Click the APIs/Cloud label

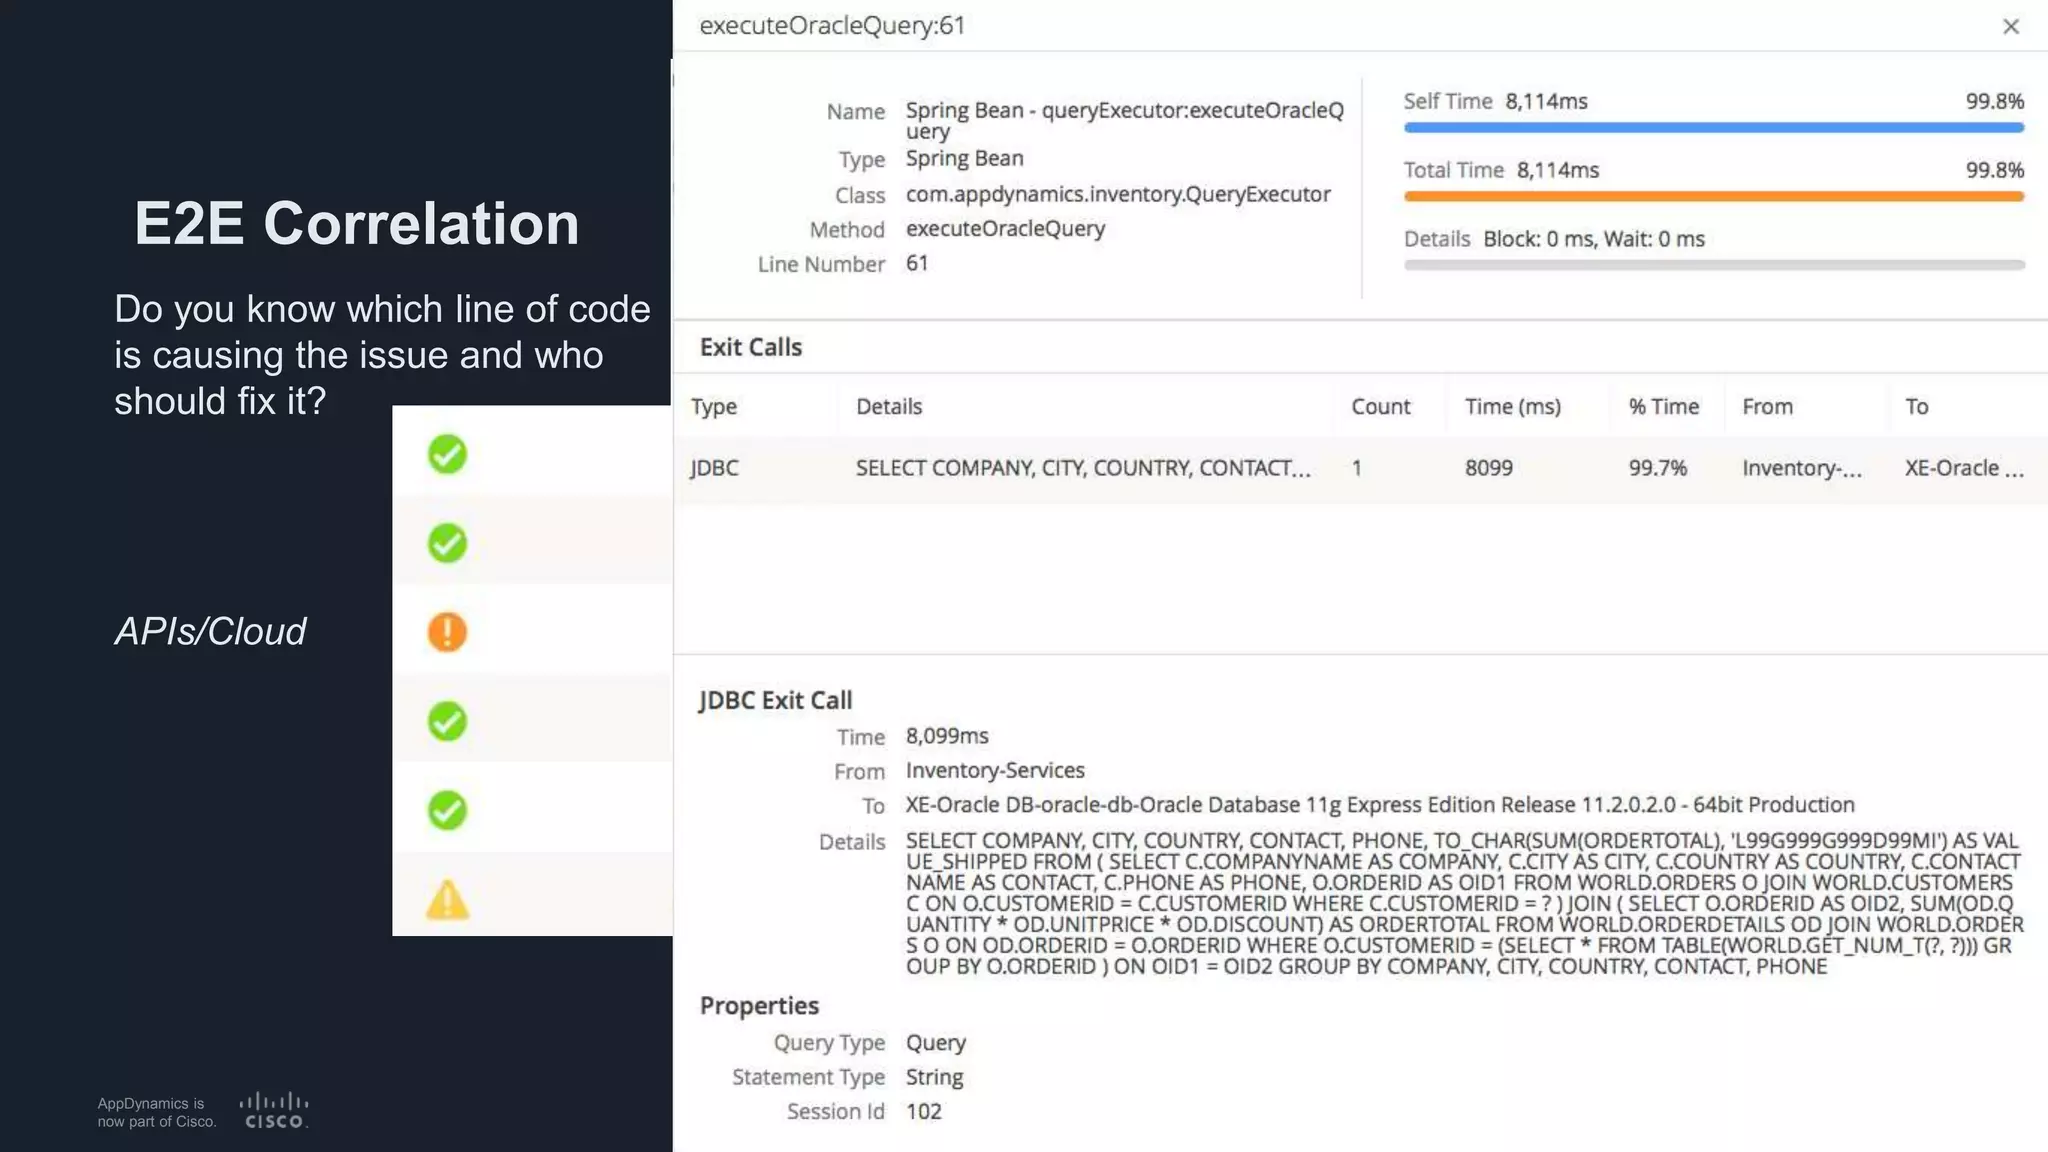pos(210,632)
